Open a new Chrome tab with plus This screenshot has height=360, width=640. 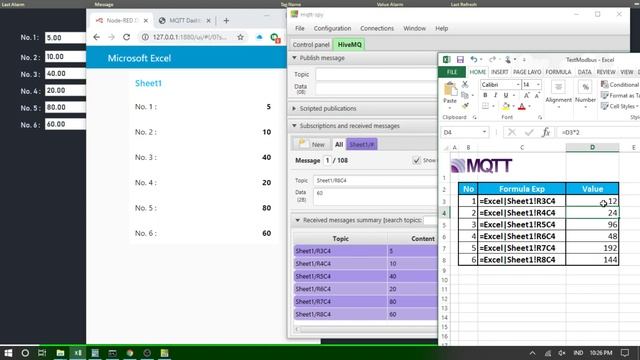tap(226, 20)
